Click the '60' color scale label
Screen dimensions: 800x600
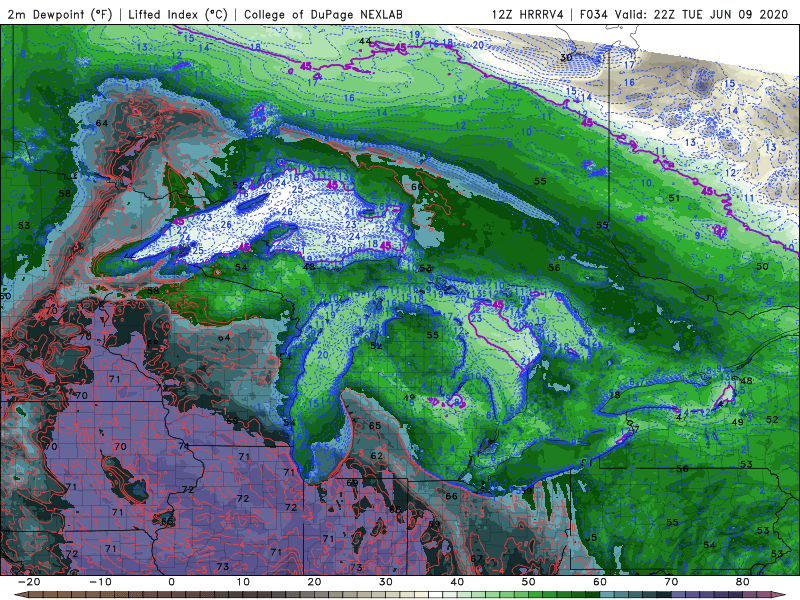(x=600, y=582)
